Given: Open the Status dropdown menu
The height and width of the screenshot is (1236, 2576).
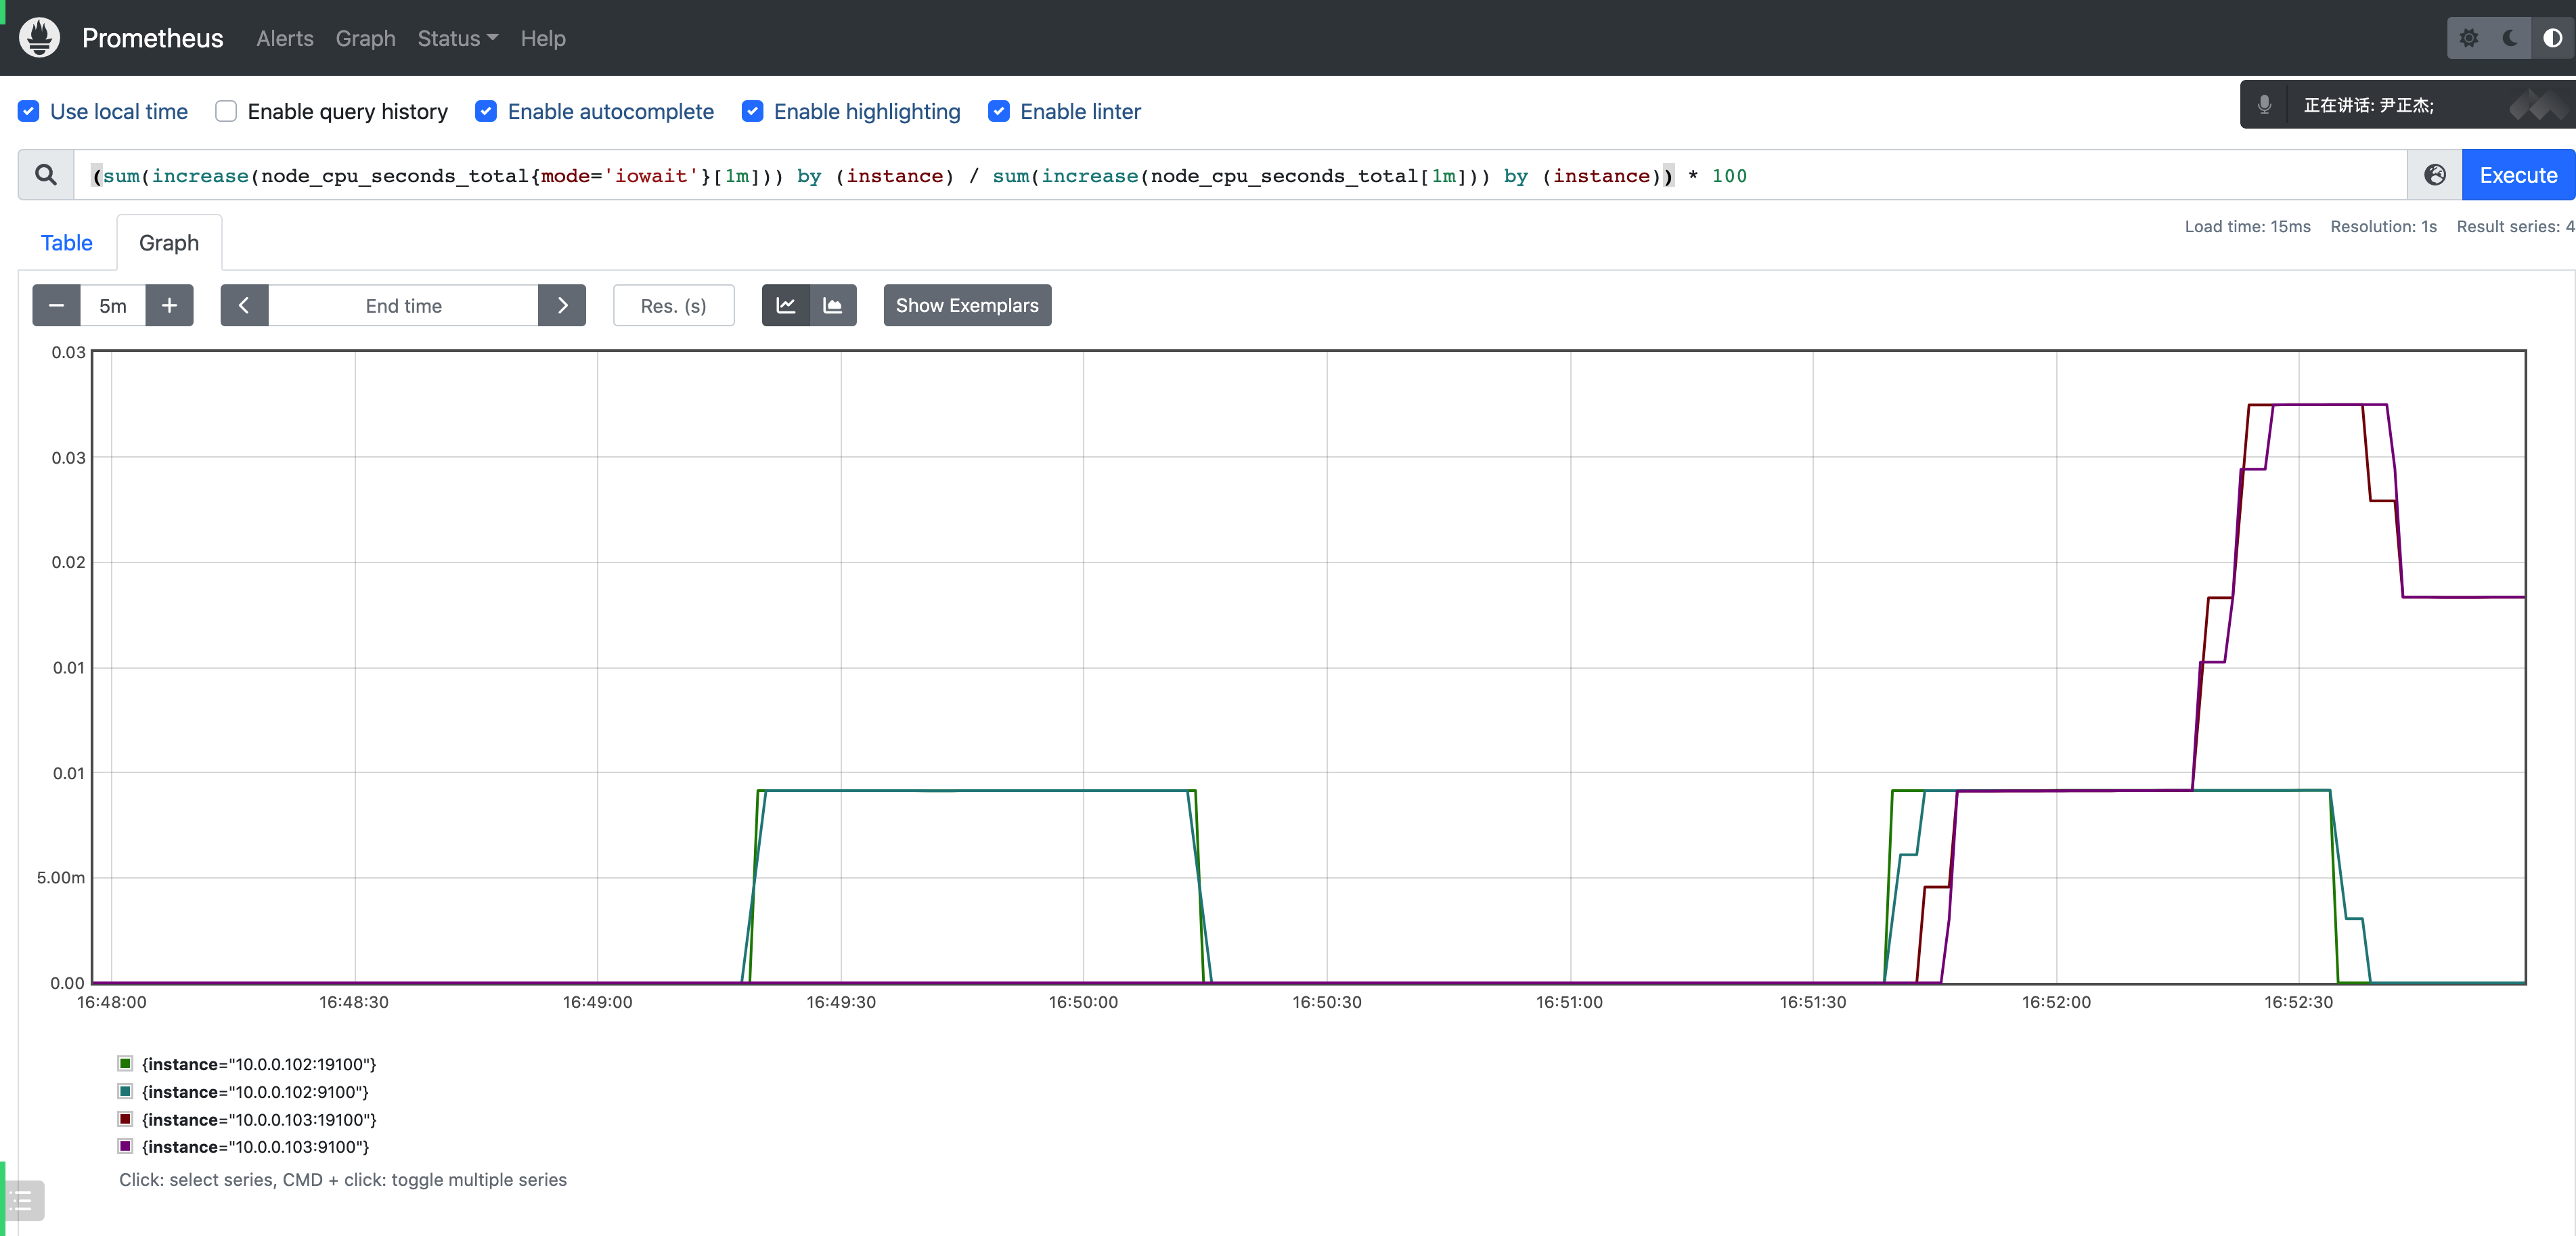Looking at the screenshot, I should 457,38.
